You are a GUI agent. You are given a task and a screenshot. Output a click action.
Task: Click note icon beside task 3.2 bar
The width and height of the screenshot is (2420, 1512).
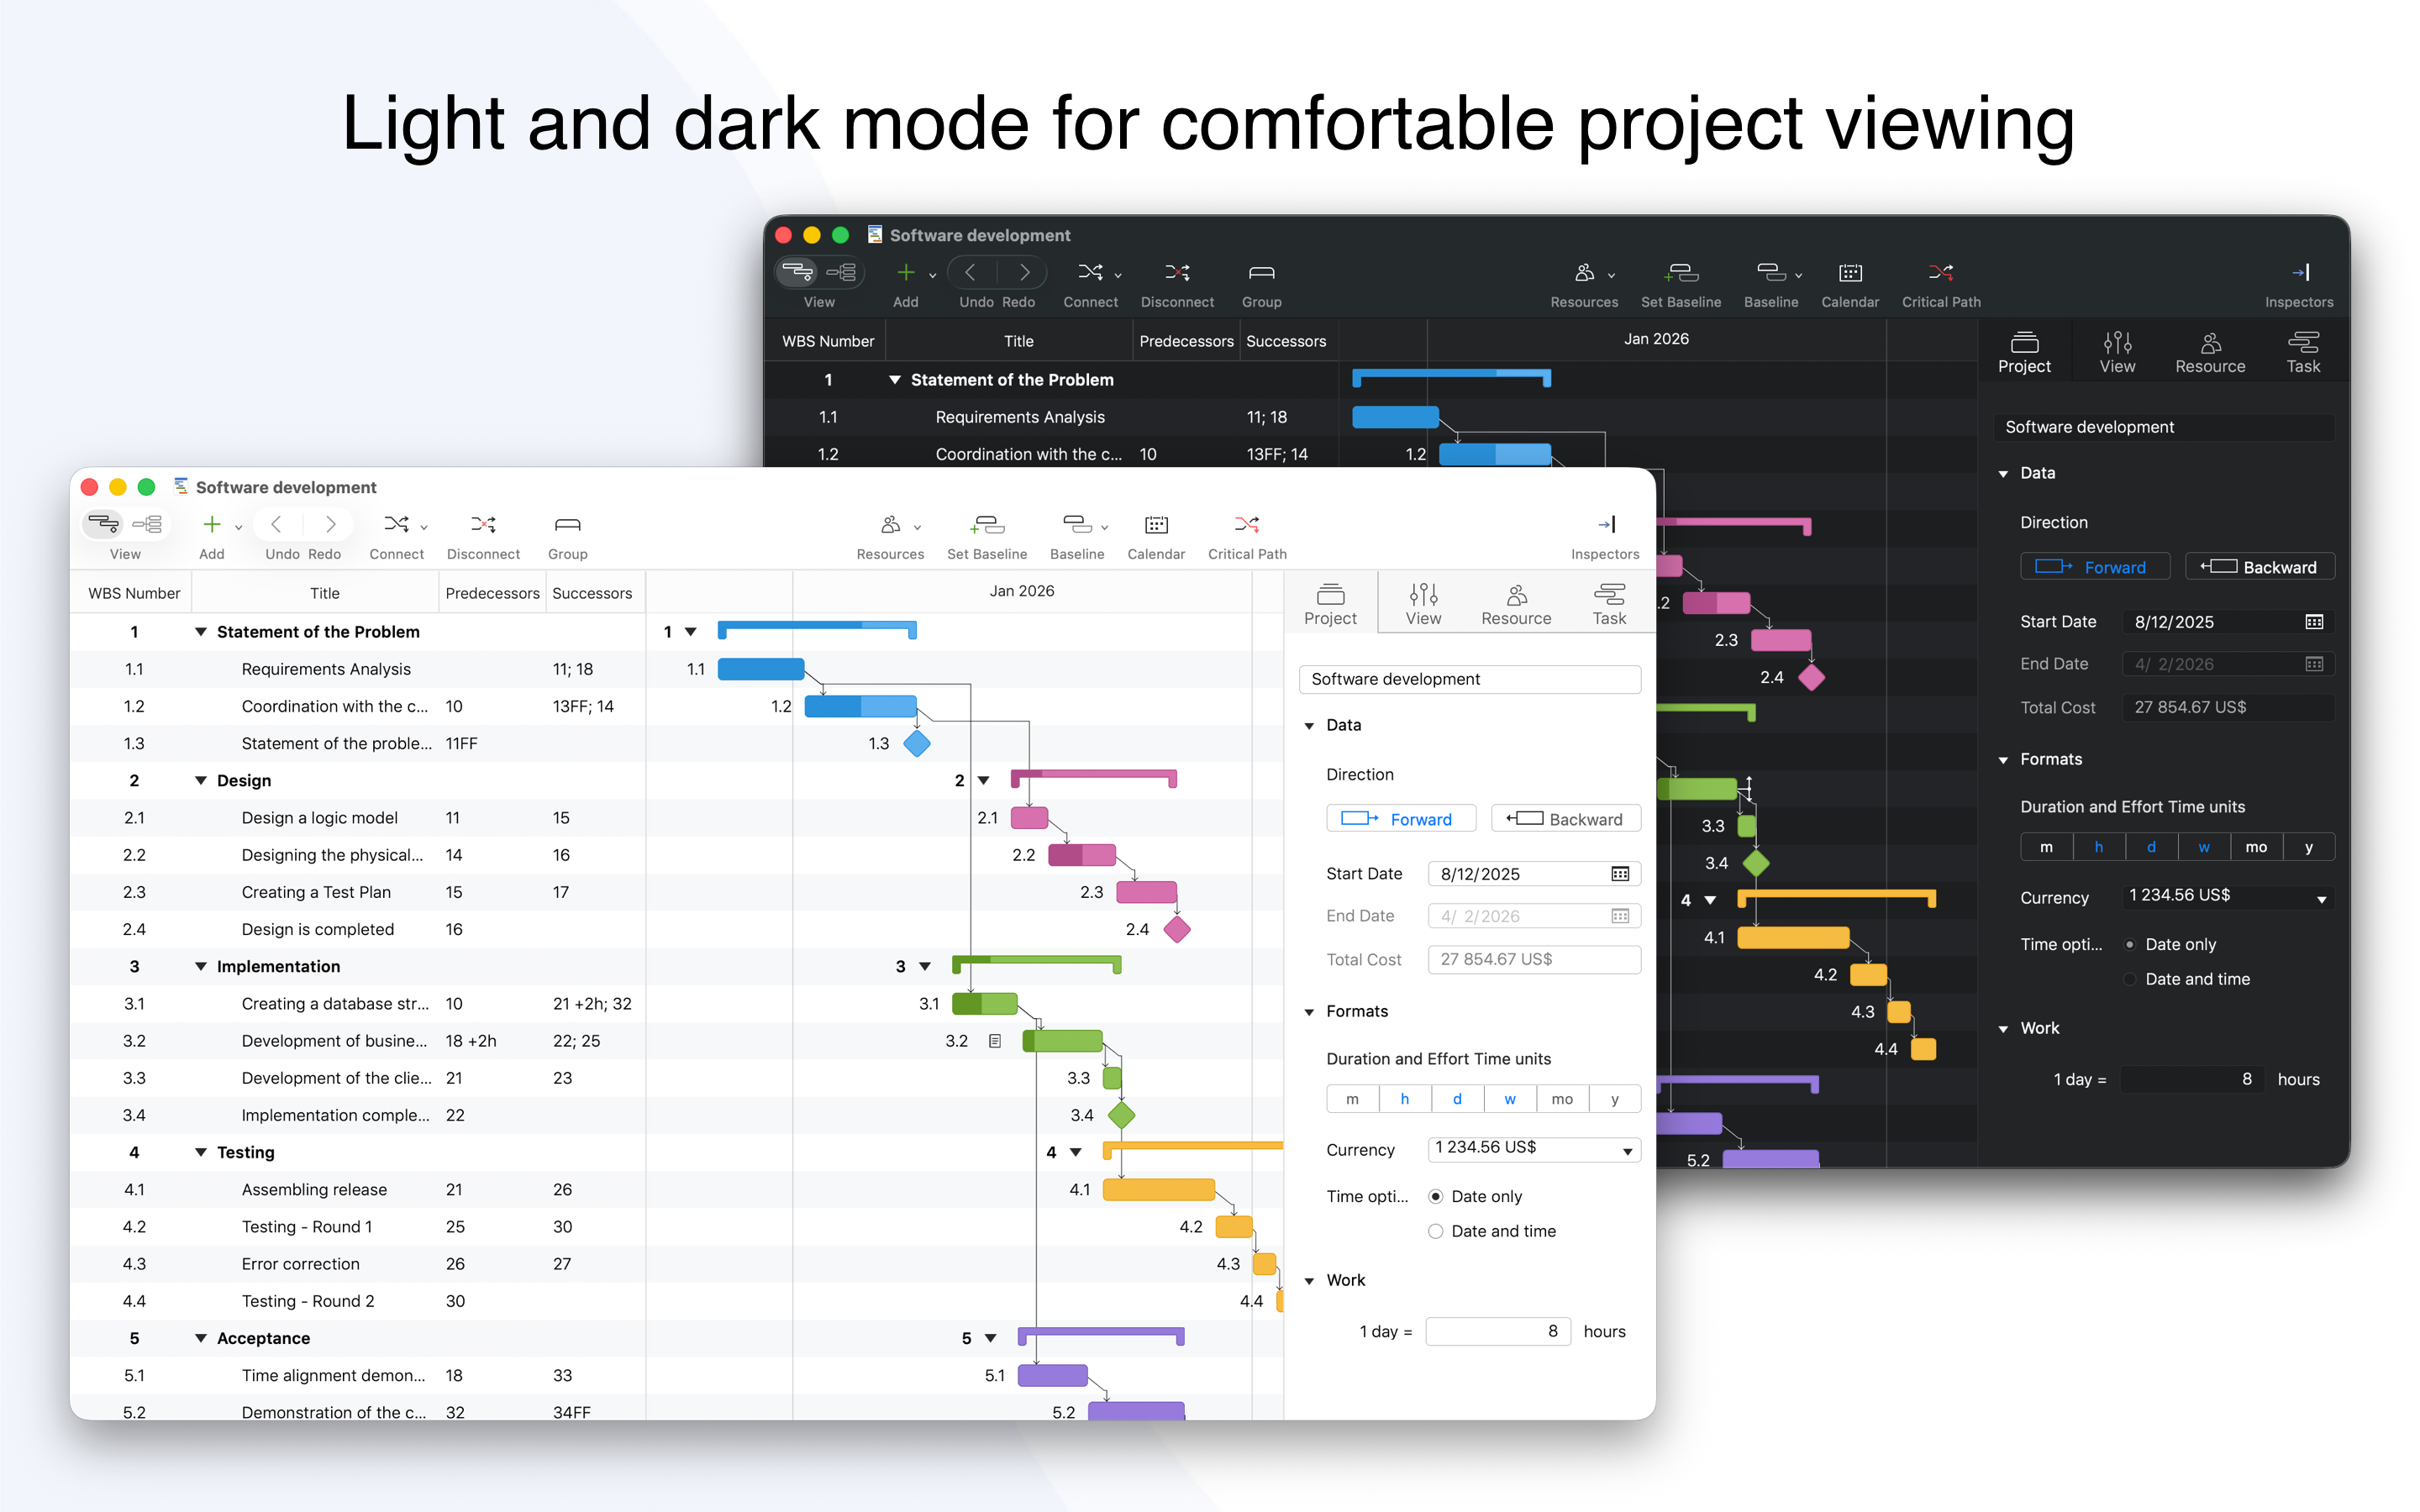click(x=994, y=1041)
